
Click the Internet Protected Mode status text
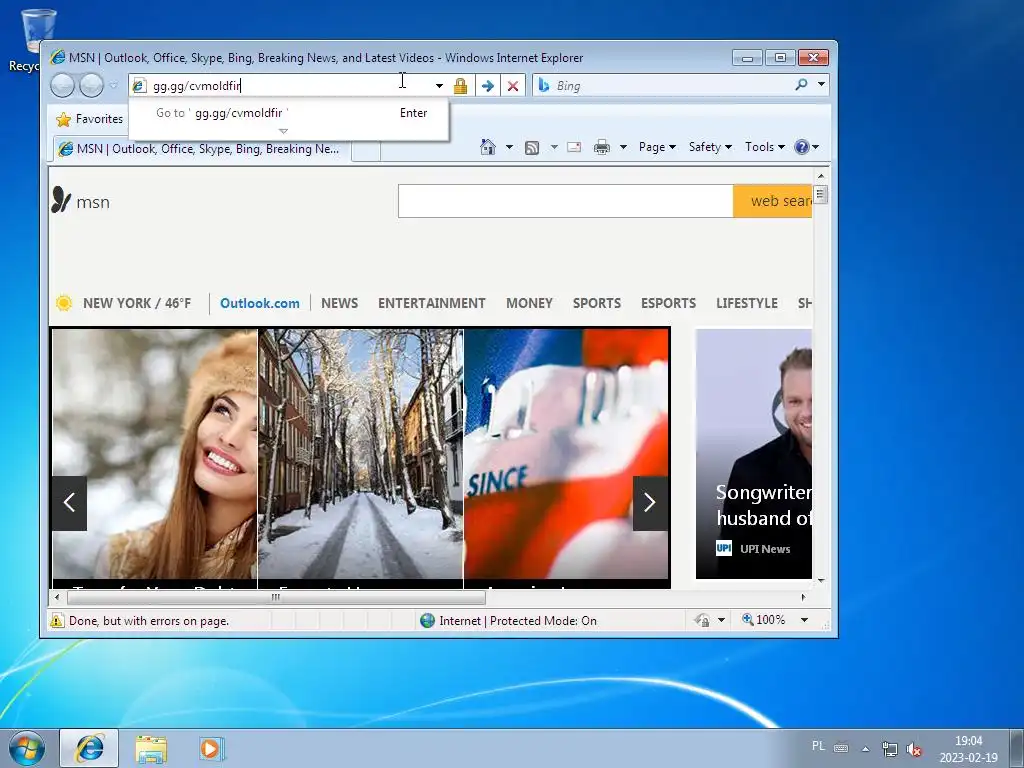tap(518, 620)
